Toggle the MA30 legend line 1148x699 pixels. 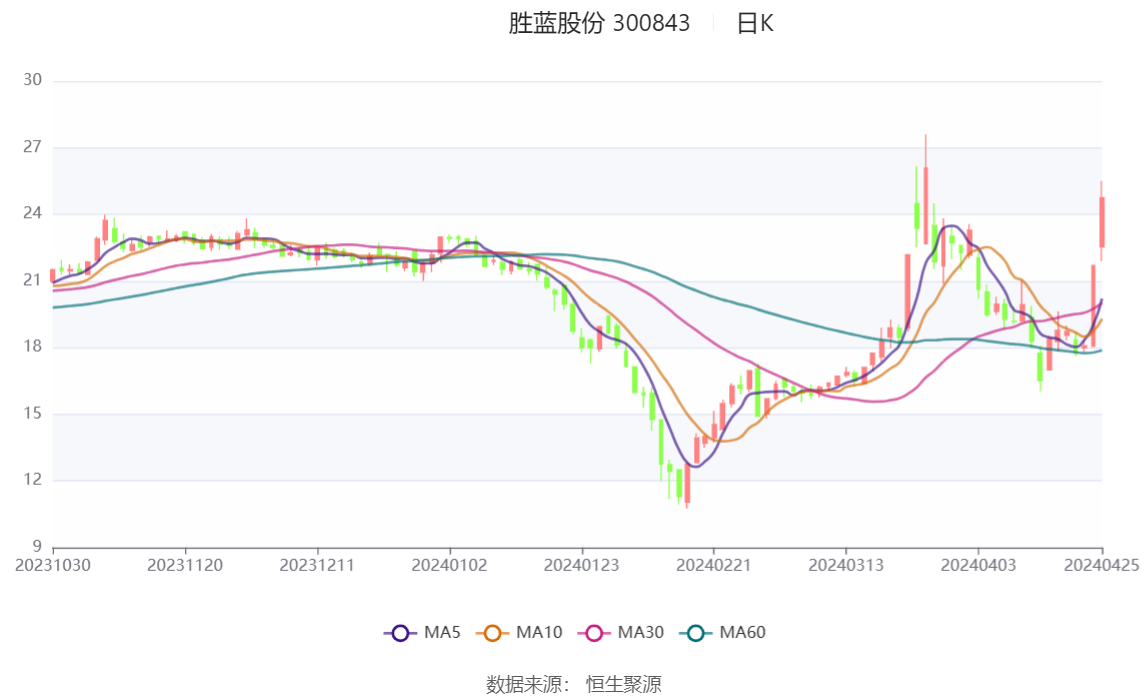click(621, 632)
